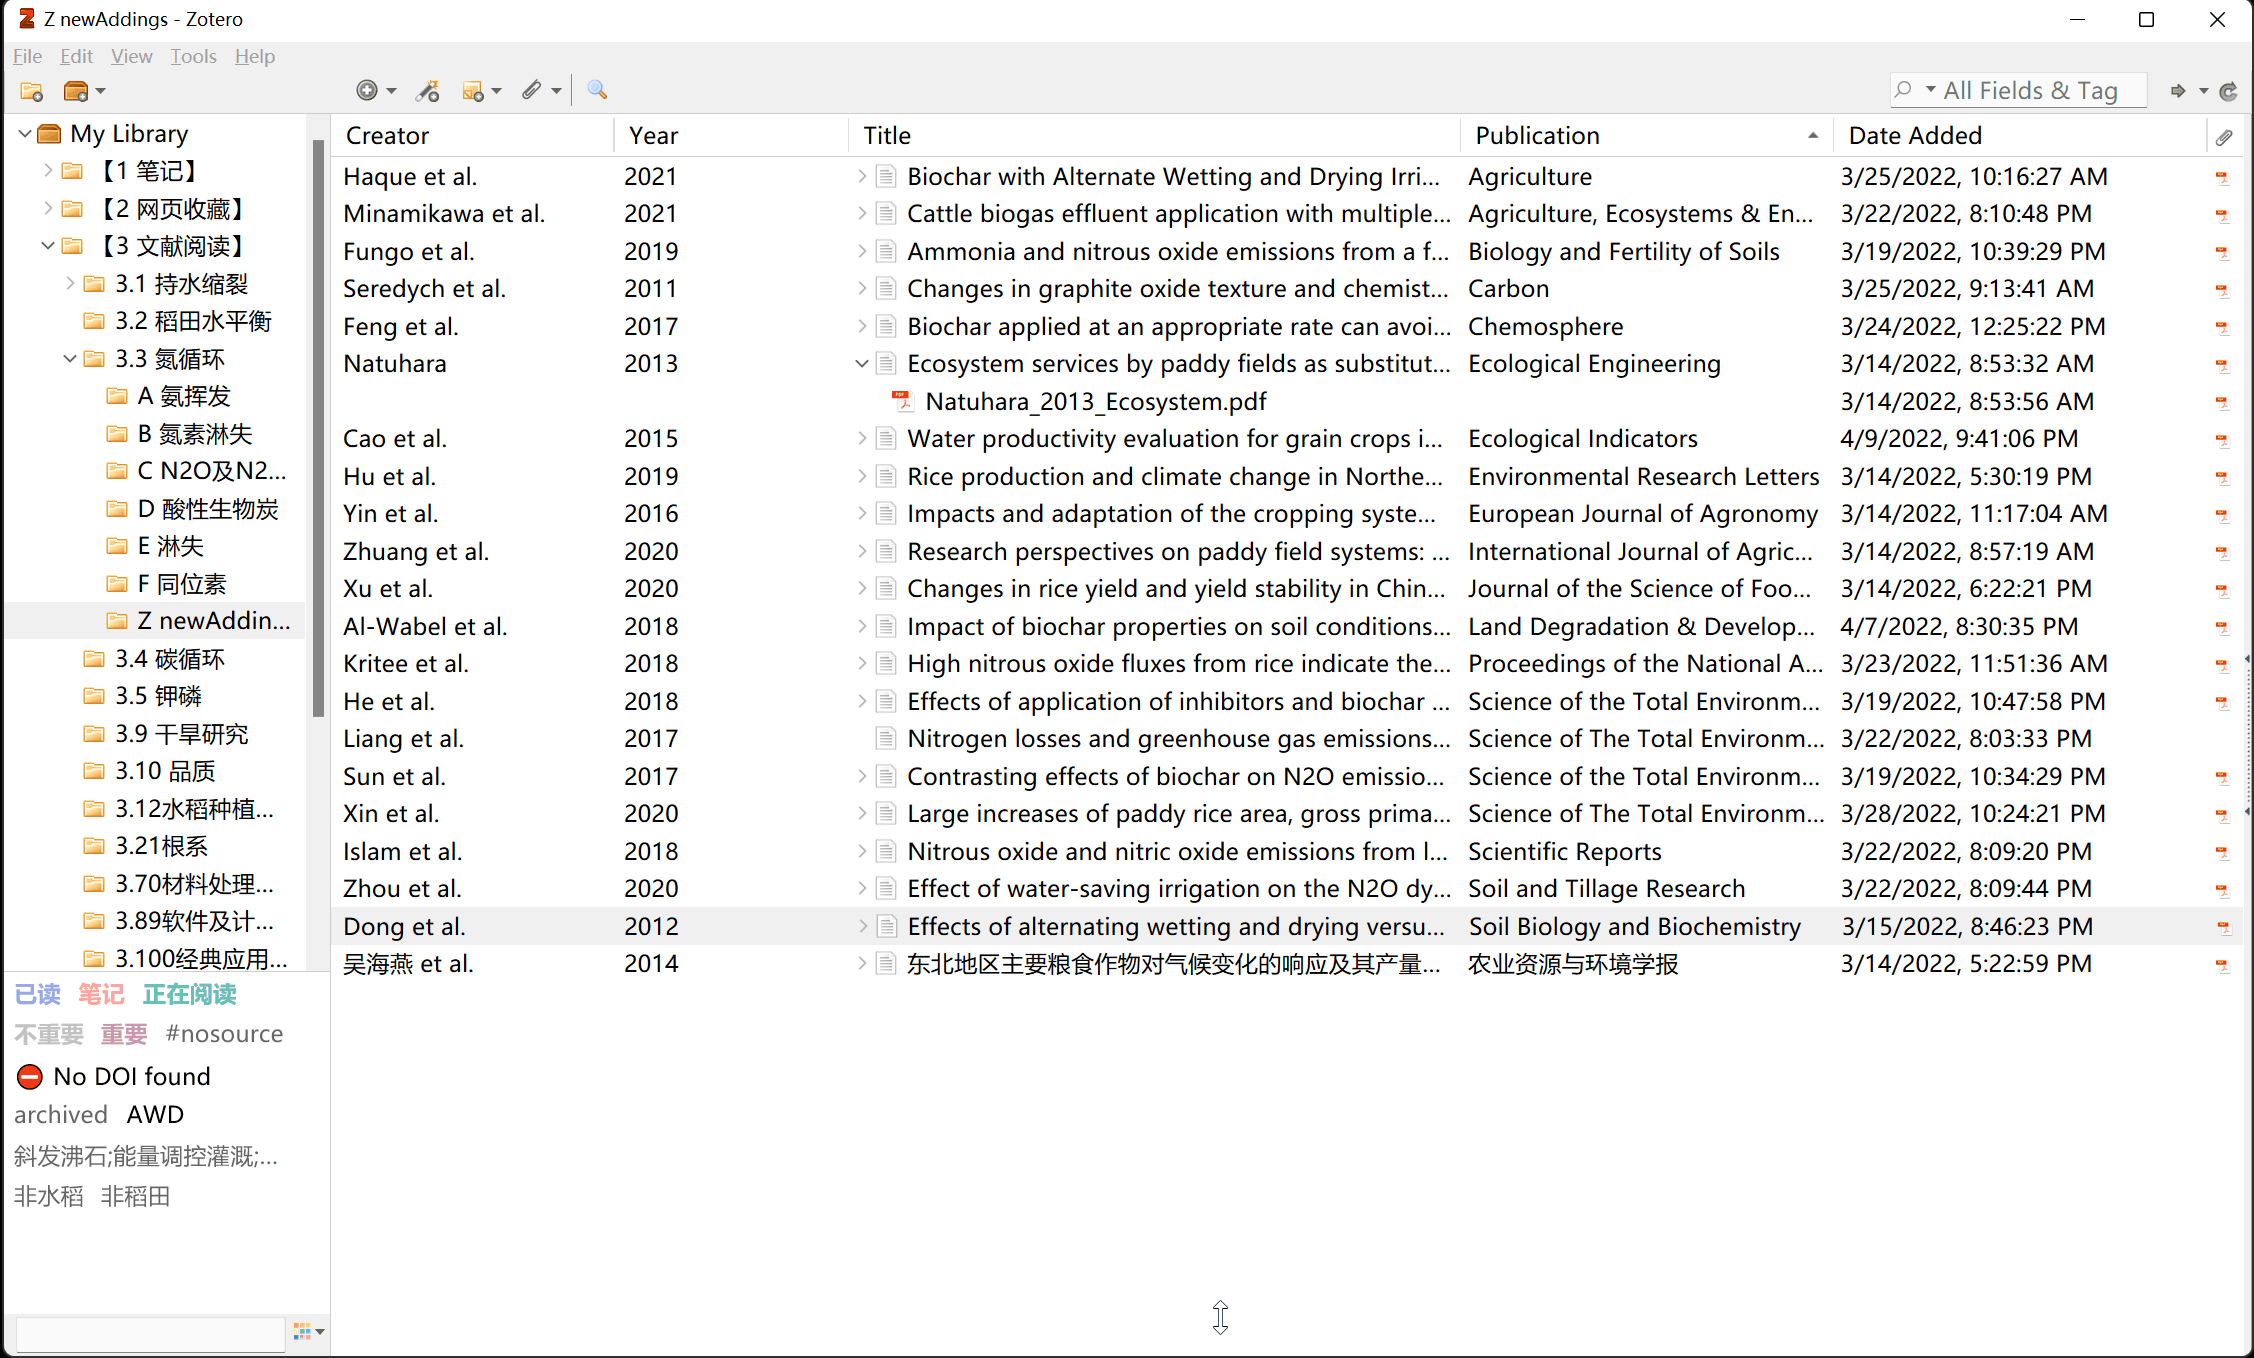2254x1358 pixels.
Task: Toggle the 已读 tag filter
Action: pos(38,994)
